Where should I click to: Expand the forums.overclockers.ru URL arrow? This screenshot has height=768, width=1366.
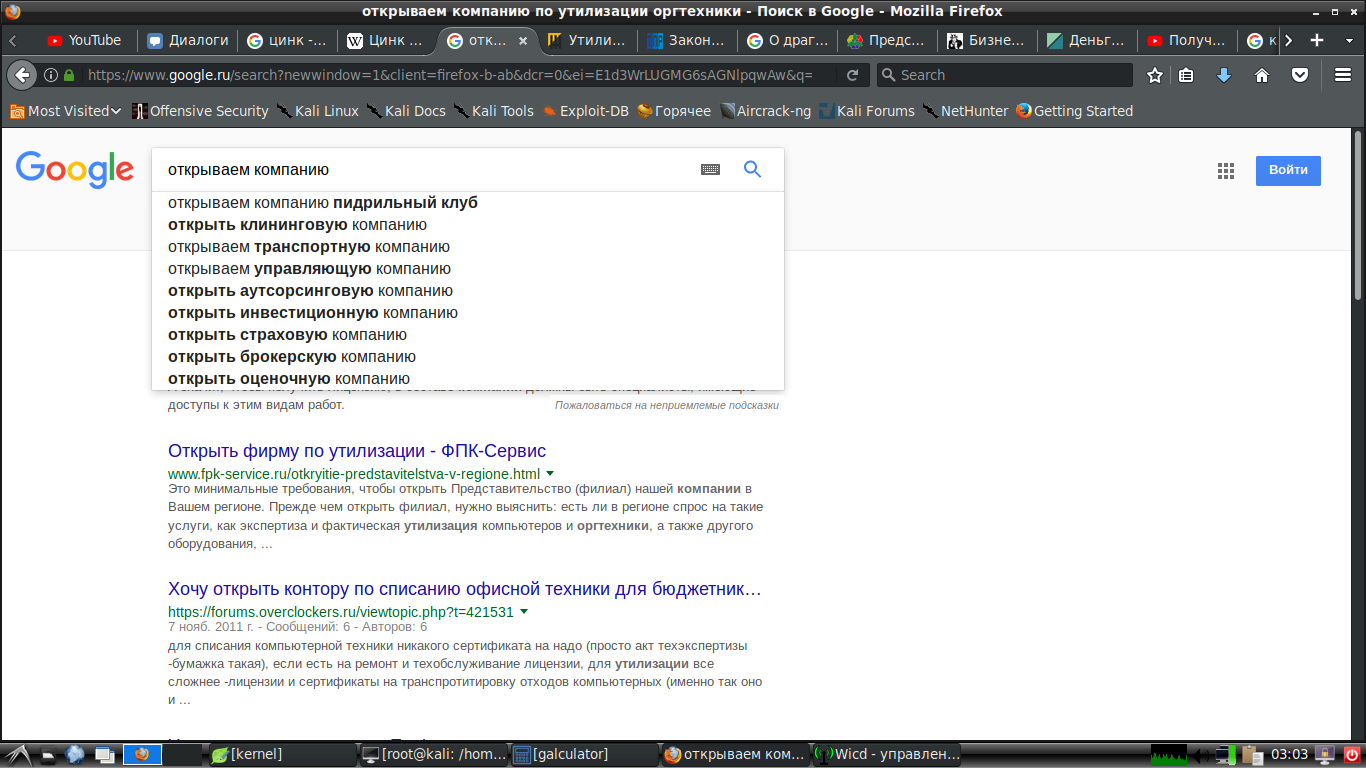click(524, 611)
